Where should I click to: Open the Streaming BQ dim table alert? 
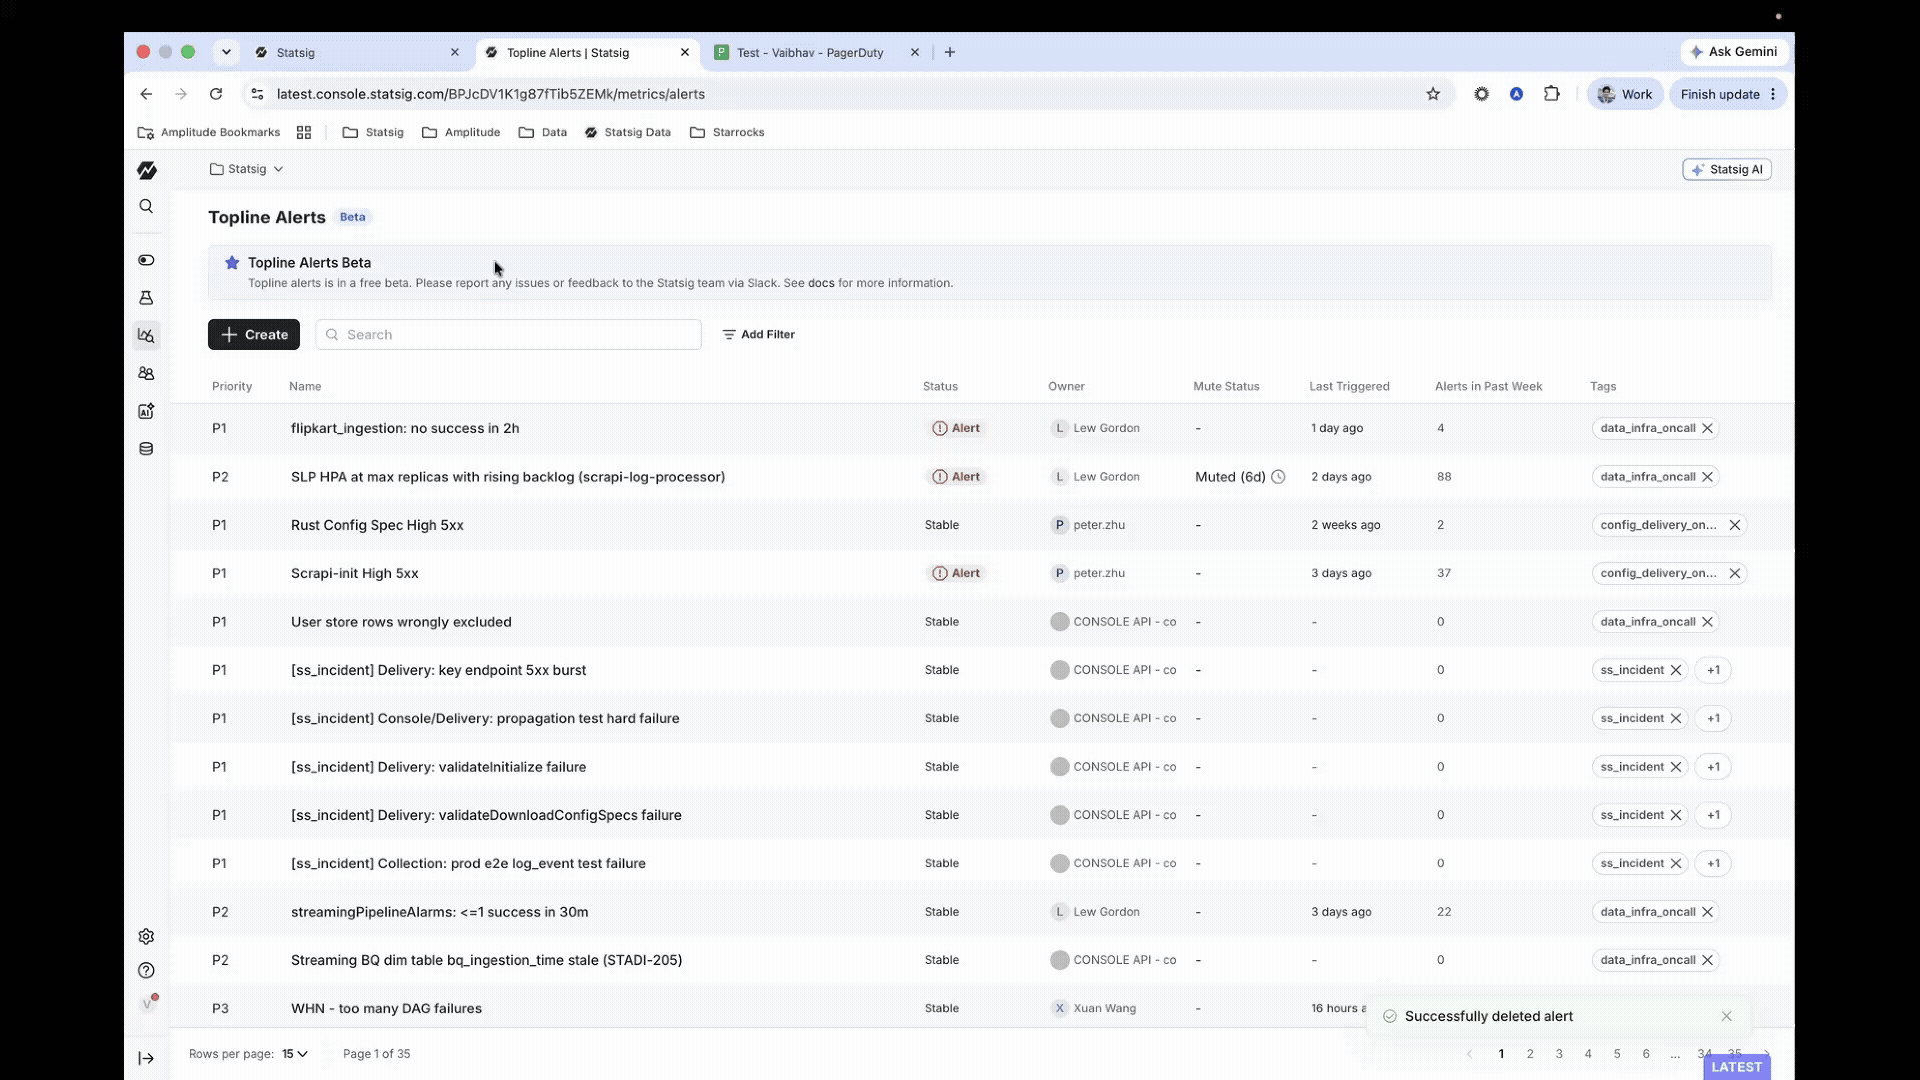[x=486, y=960]
